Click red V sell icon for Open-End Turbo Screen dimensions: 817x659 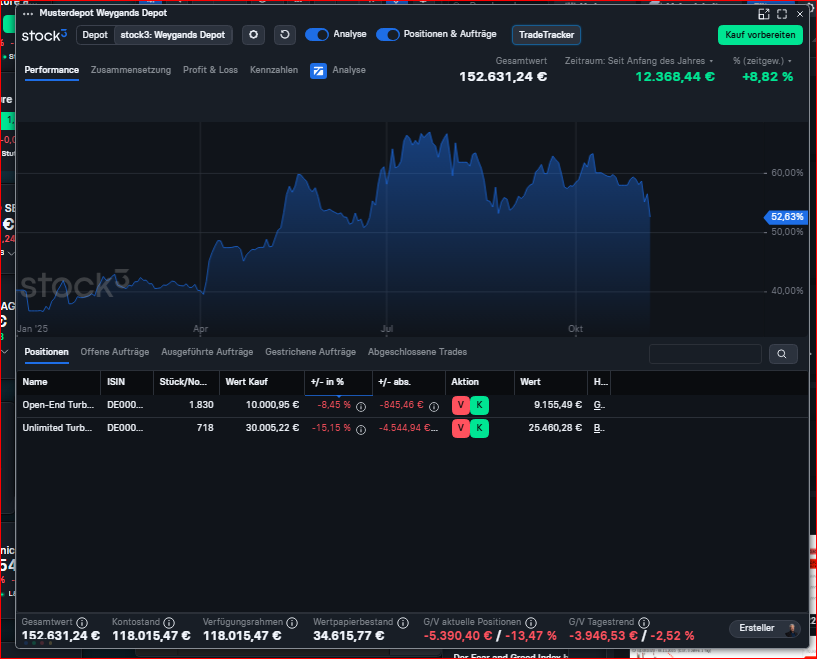tap(460, 405)
